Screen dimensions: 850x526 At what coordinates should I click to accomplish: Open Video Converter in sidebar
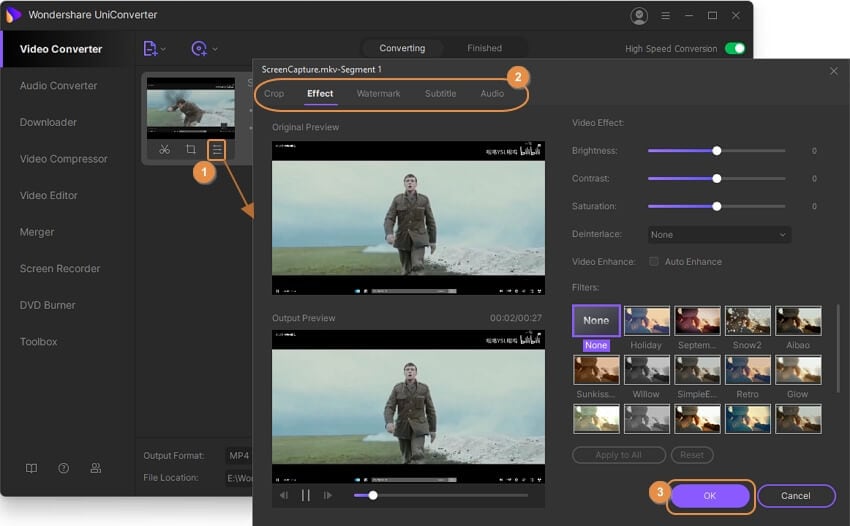coord(68,49)
